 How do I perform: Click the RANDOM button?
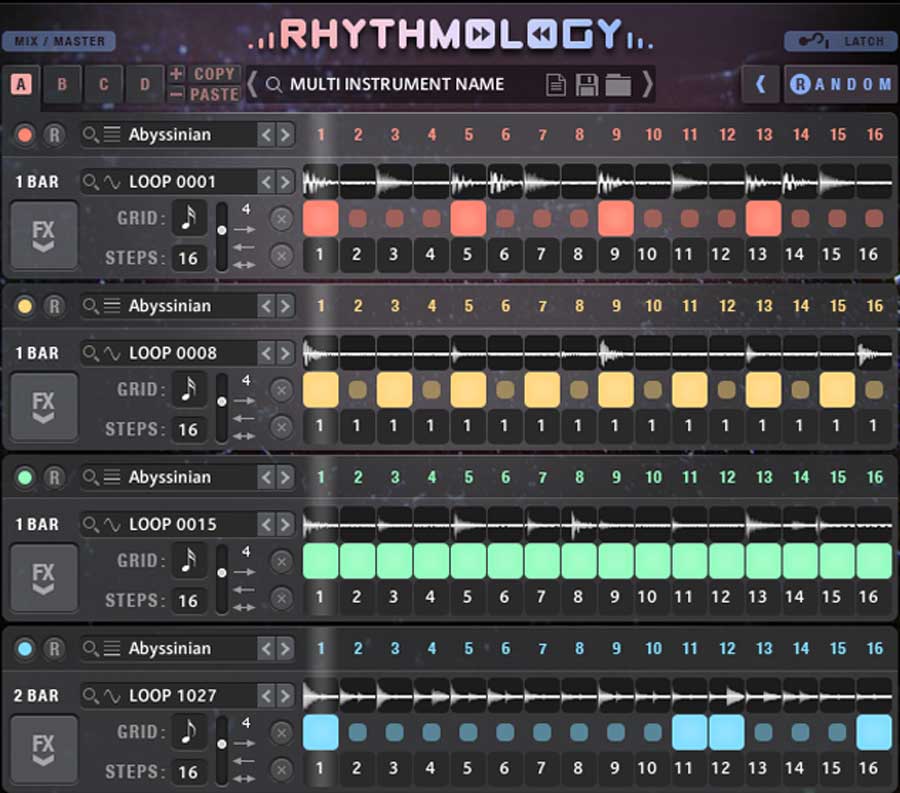(840, 84)
